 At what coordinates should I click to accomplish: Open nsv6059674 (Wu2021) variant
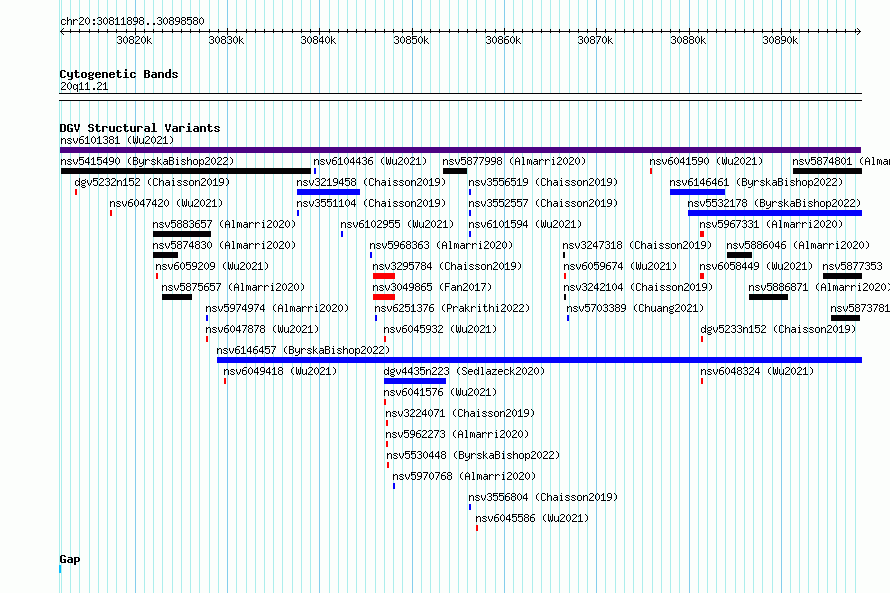(620, 266)
